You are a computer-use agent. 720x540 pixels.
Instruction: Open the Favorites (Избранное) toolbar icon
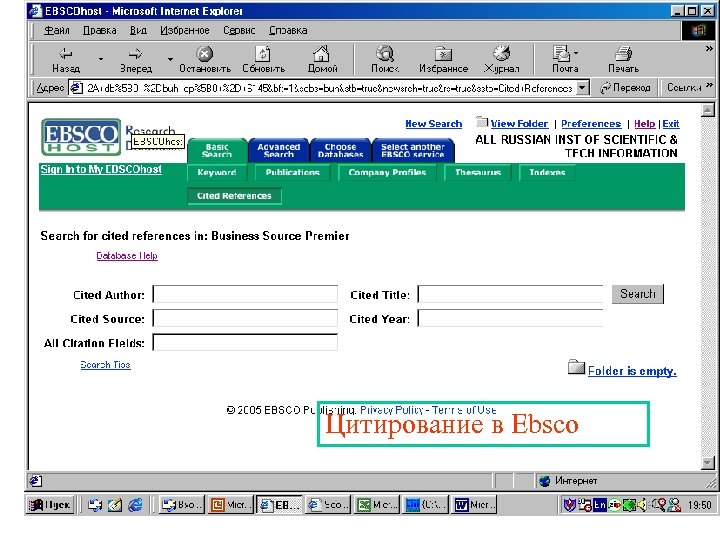(444, 60)
